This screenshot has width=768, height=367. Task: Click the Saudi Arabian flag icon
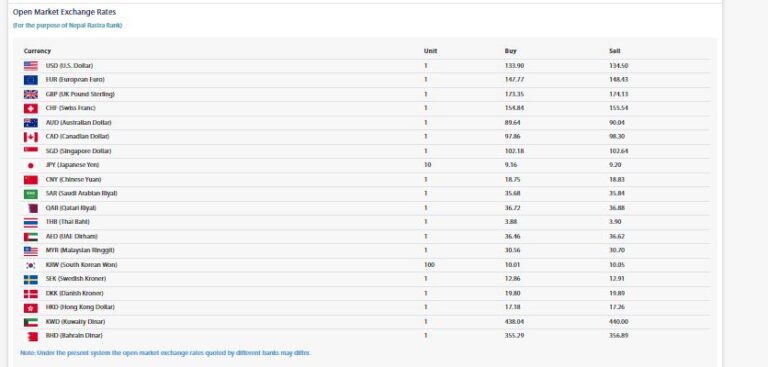[x=30, y=194]
